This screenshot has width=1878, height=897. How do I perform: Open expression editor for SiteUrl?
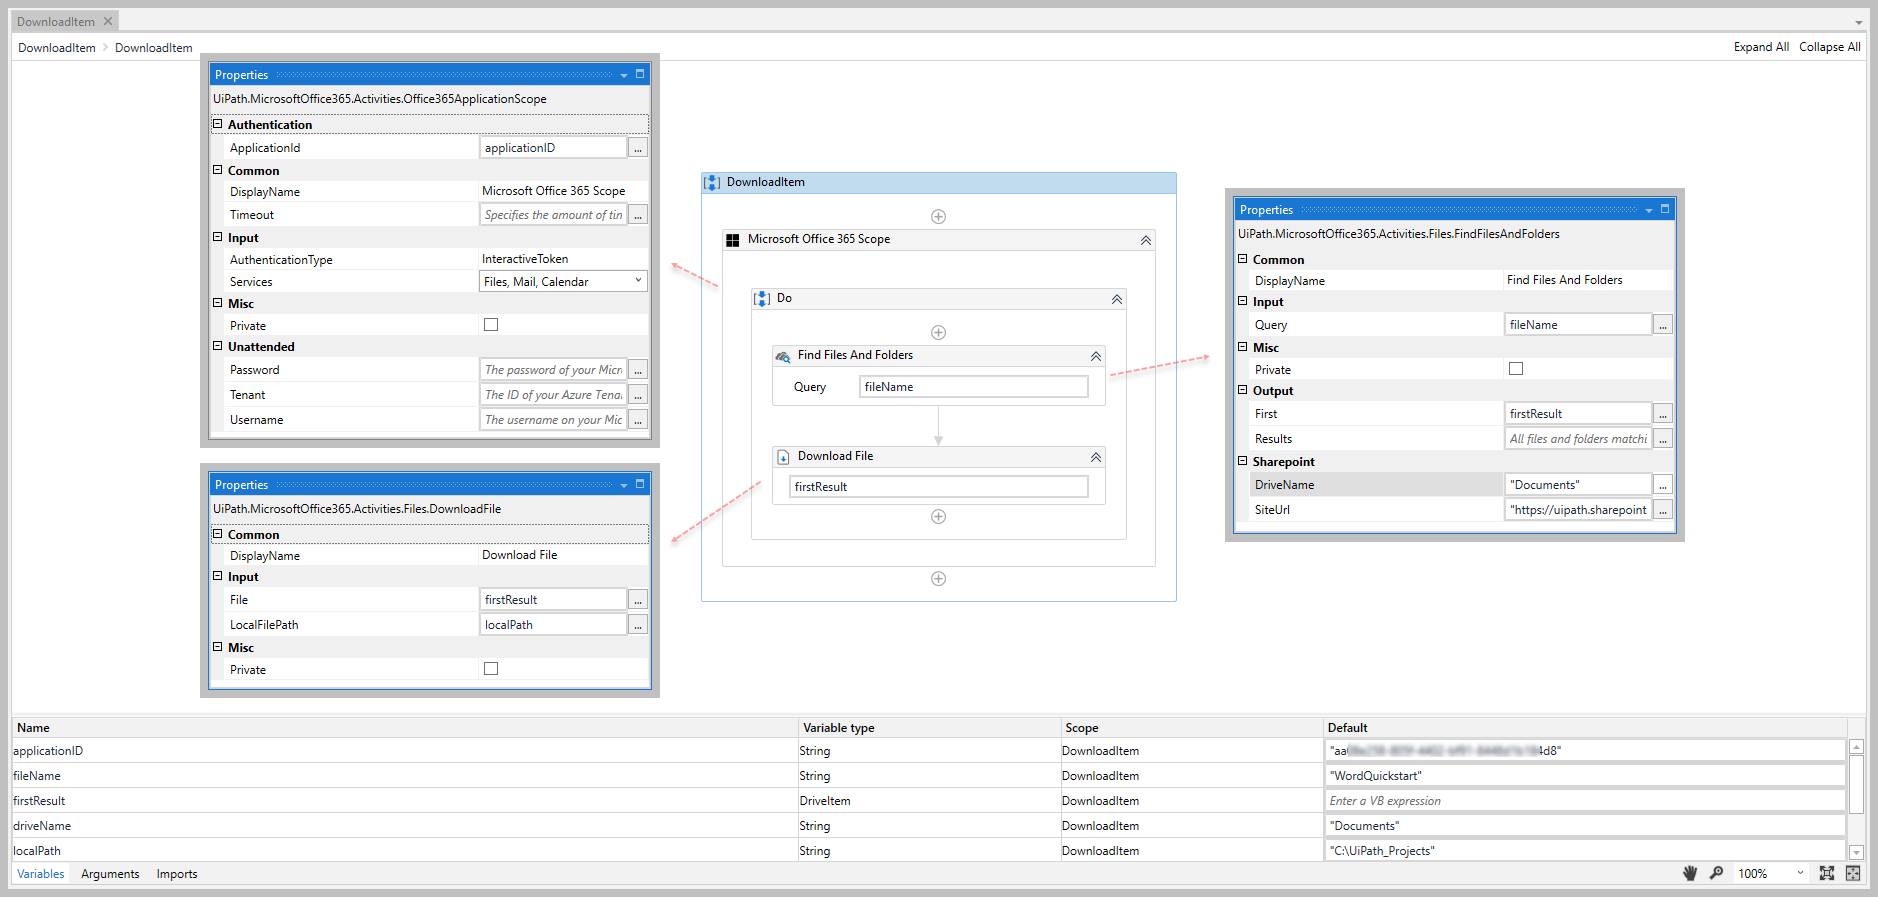coord(1663,510)
